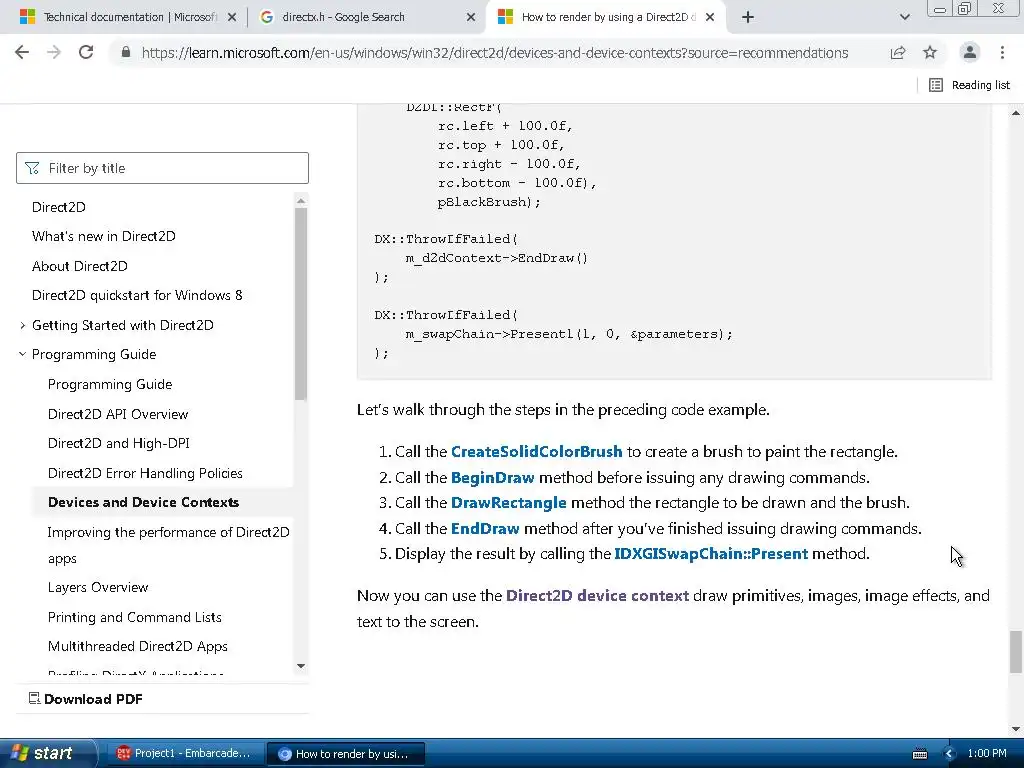1024x768 pixels.
Task: Open Chrome's three-dot menu
Action: pyautogui.click(x=1002, y=52)
